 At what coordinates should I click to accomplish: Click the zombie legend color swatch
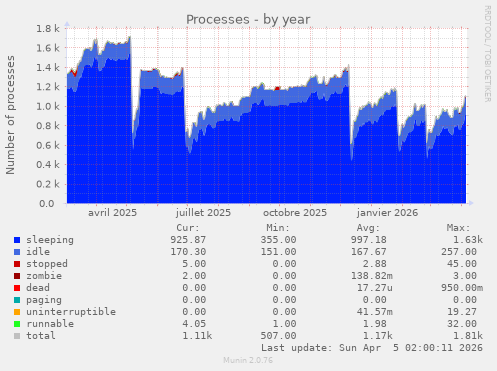coord(17,276)
